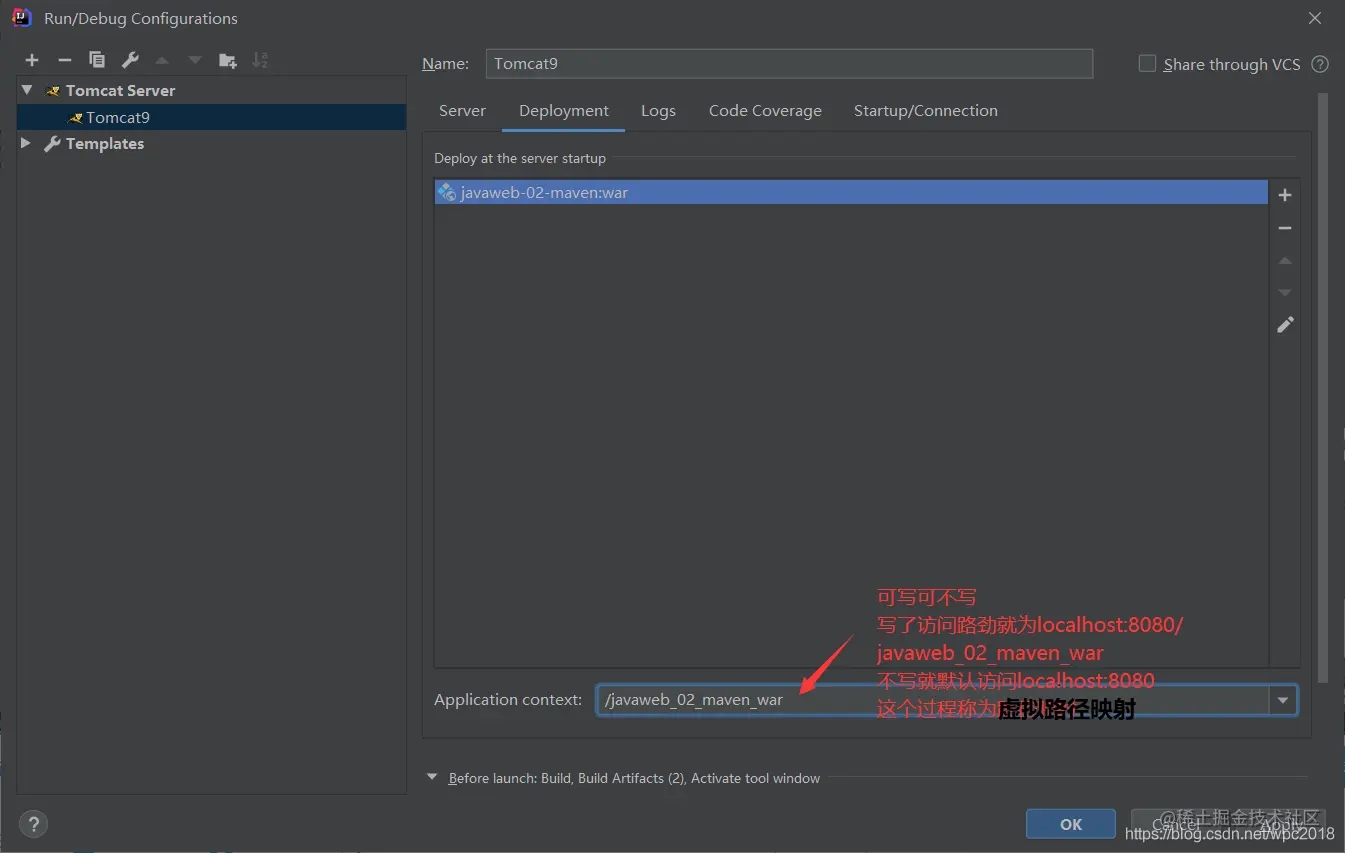Copy the selected configuration

coord(97,61)
